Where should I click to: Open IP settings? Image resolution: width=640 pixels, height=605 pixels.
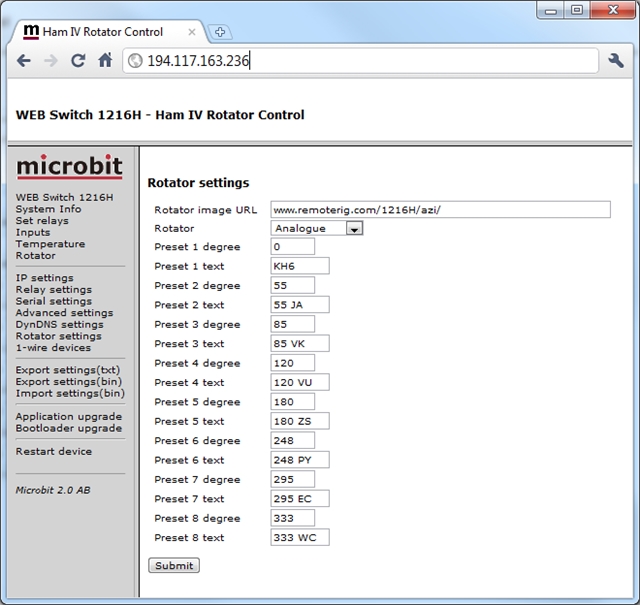(44, 278)
